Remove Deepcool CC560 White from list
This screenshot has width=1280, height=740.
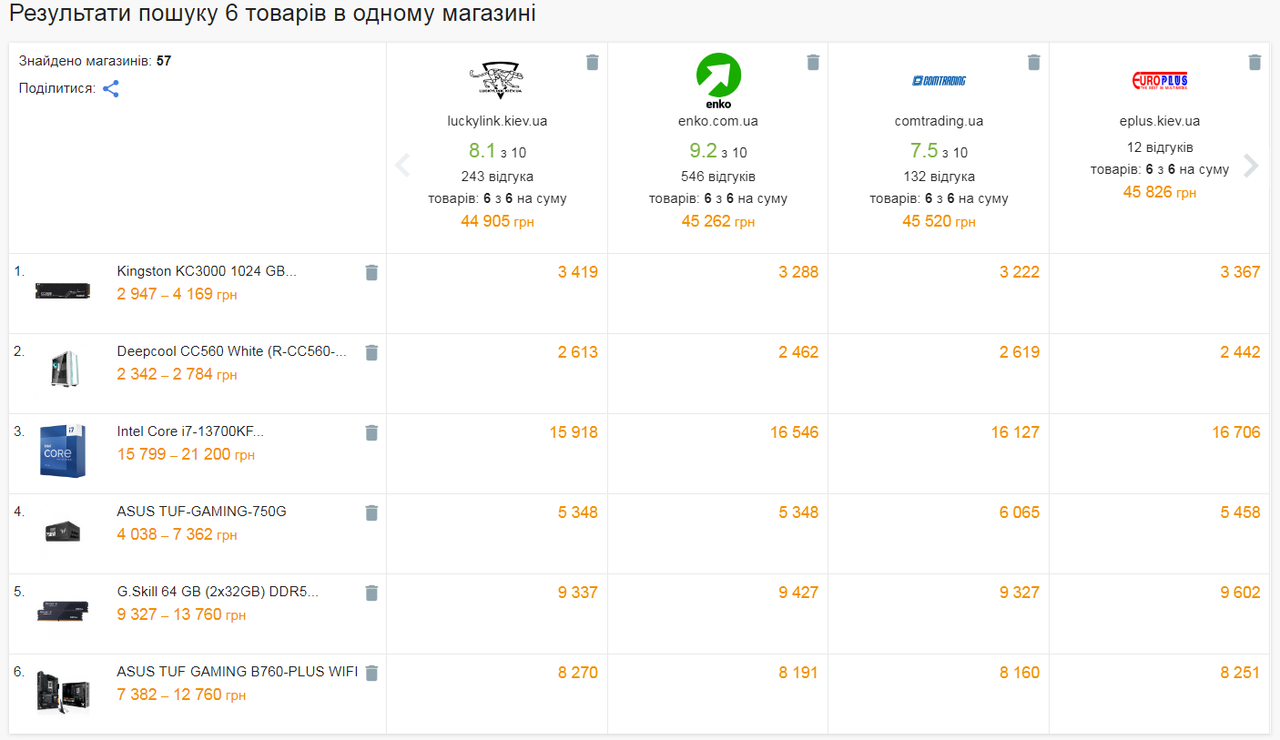coord(371,352)
